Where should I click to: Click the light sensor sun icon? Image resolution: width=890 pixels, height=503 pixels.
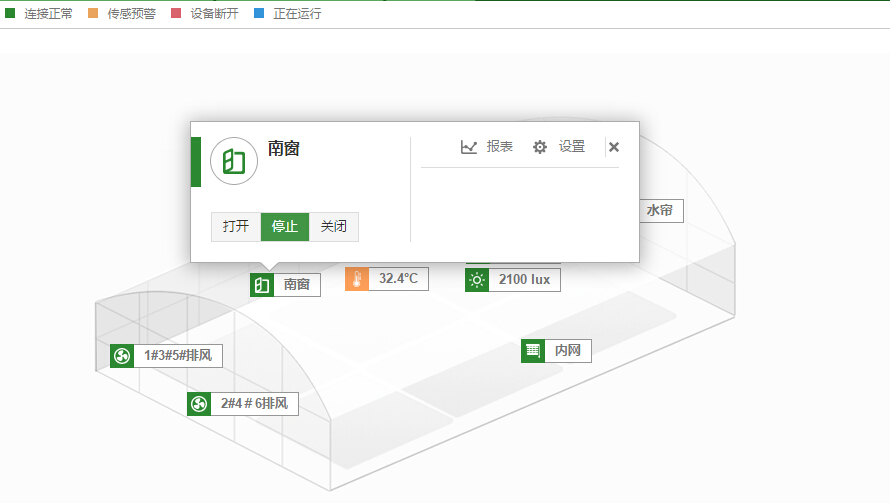coord(477,280)
